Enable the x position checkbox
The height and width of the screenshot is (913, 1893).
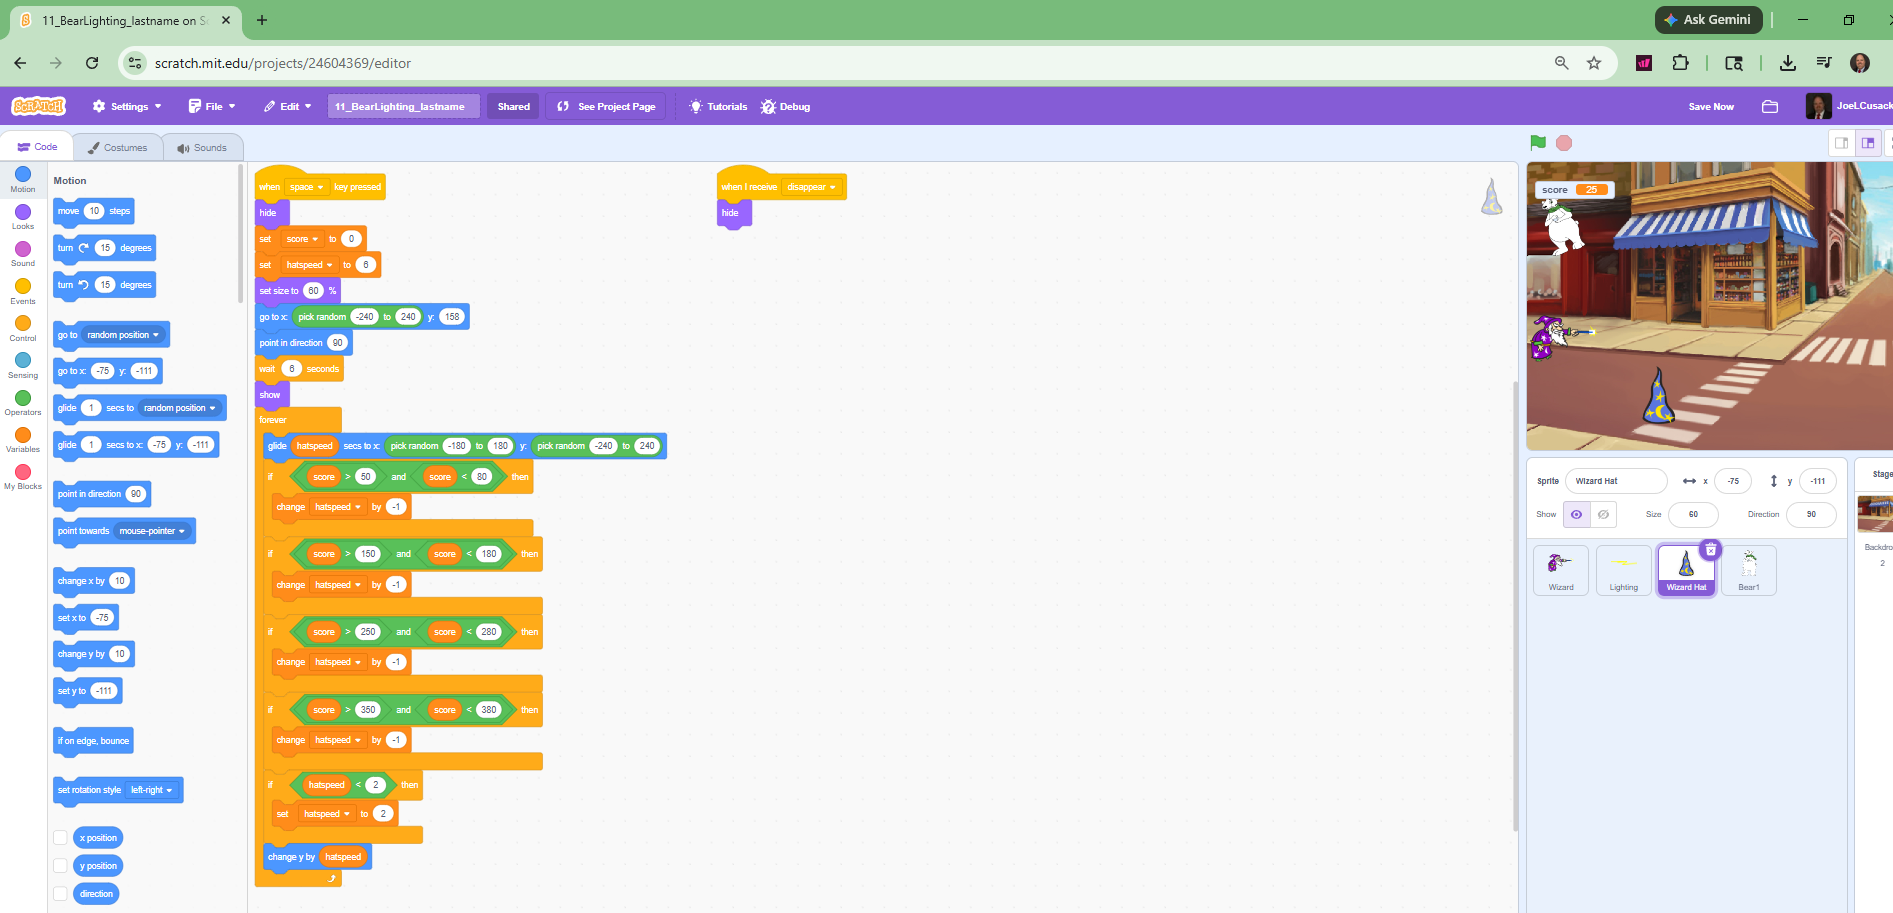(61, 838)
